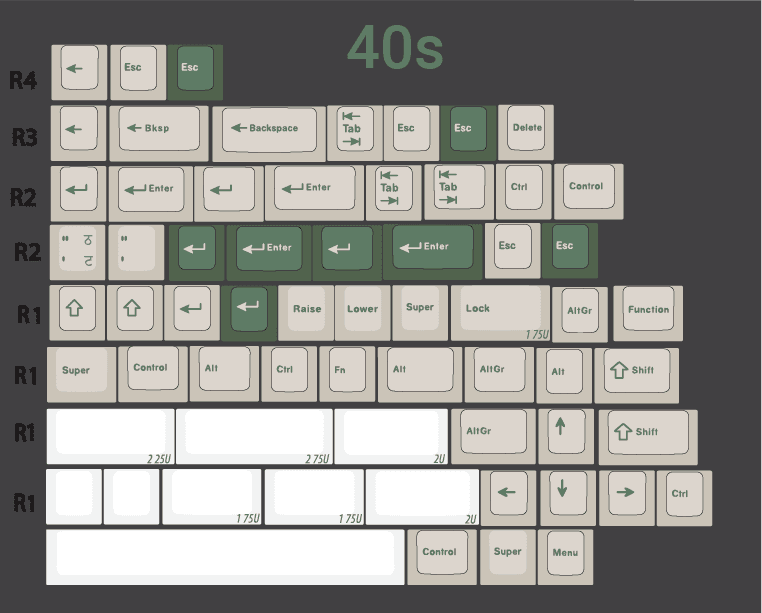Image resolution: width=762 pixels, height=613 pixels.
Task: Click the Lock 1.75U keycap
Action: [499, 311]
